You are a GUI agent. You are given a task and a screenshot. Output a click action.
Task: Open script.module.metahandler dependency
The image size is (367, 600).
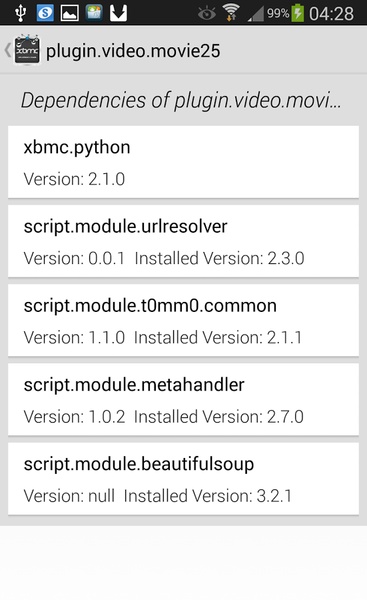point(183,399)
